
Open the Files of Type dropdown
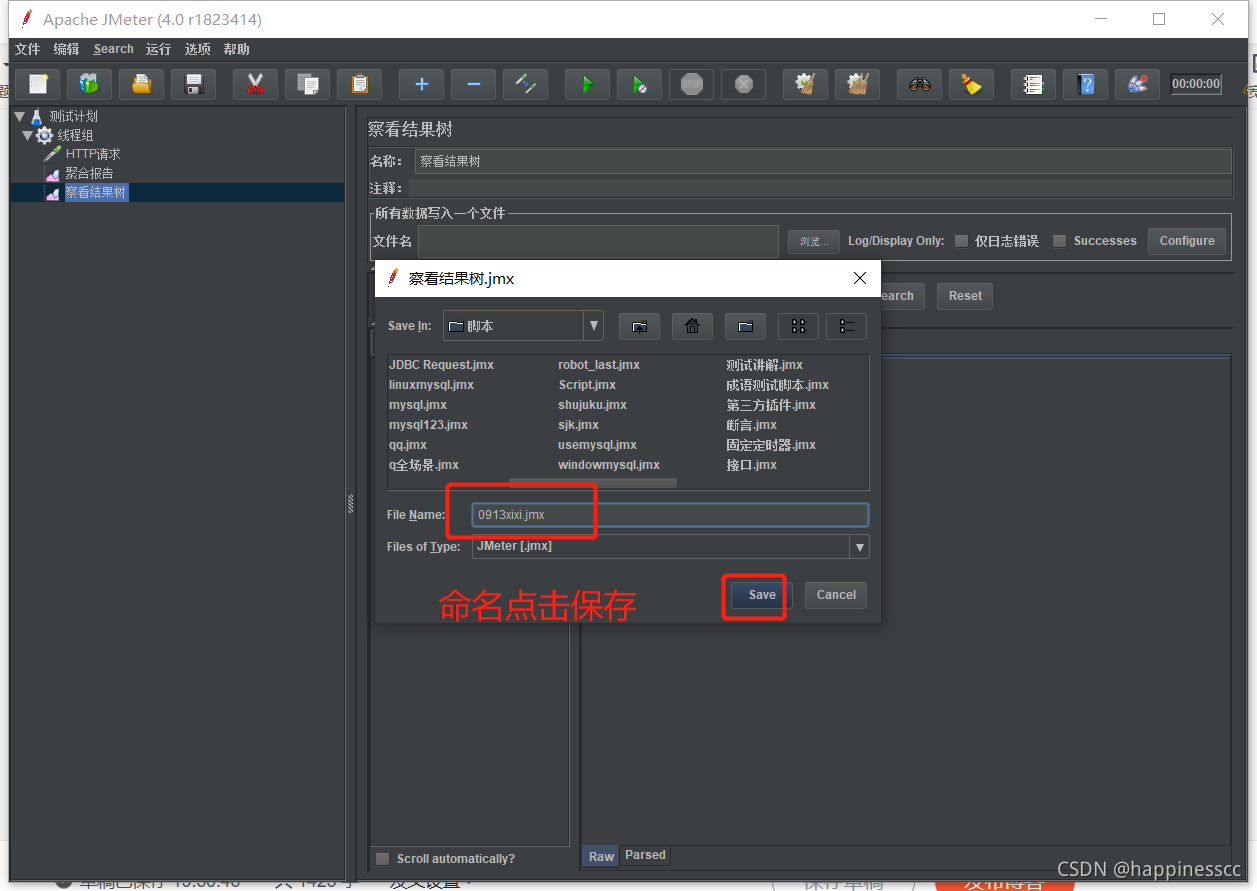click(x=859, y=547)
